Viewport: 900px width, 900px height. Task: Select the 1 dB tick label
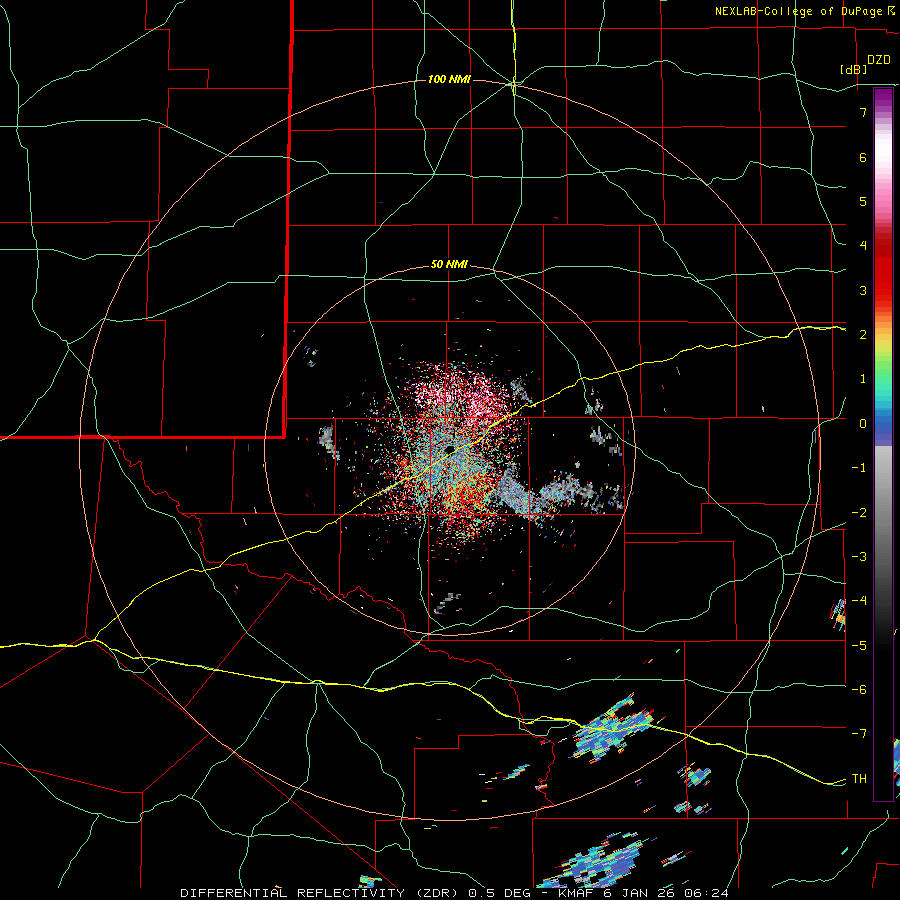tap(863, 379)
